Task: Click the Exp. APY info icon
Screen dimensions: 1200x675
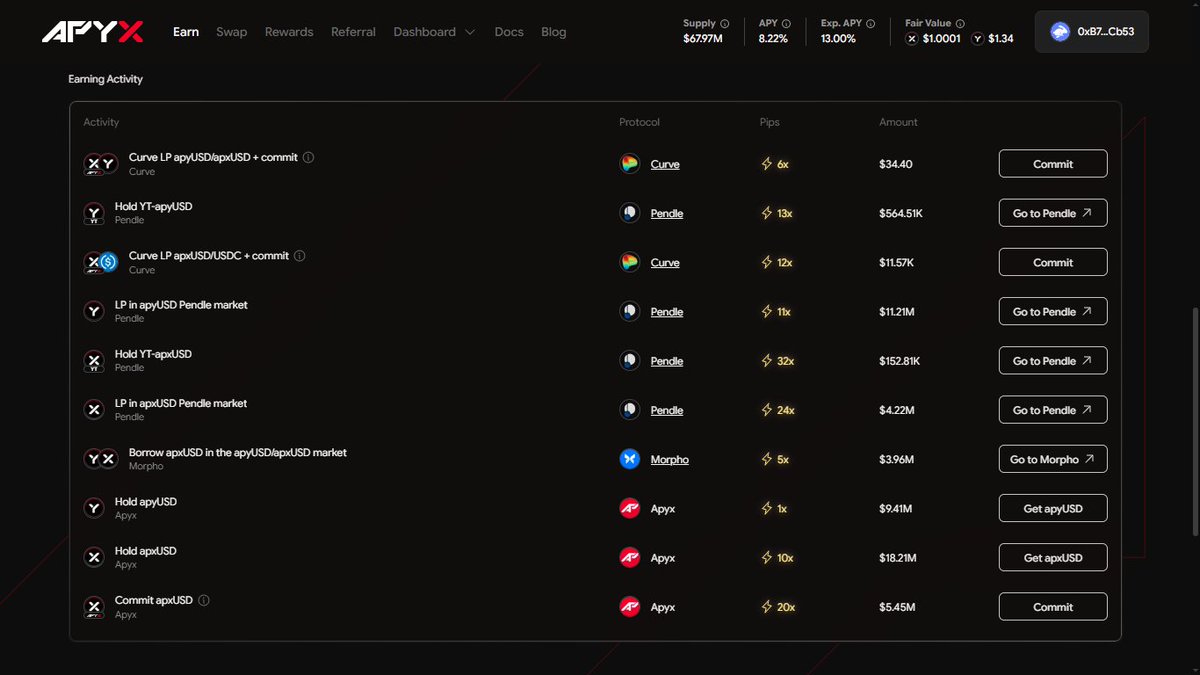Action: pyautogui.click(x=871, y=23)
